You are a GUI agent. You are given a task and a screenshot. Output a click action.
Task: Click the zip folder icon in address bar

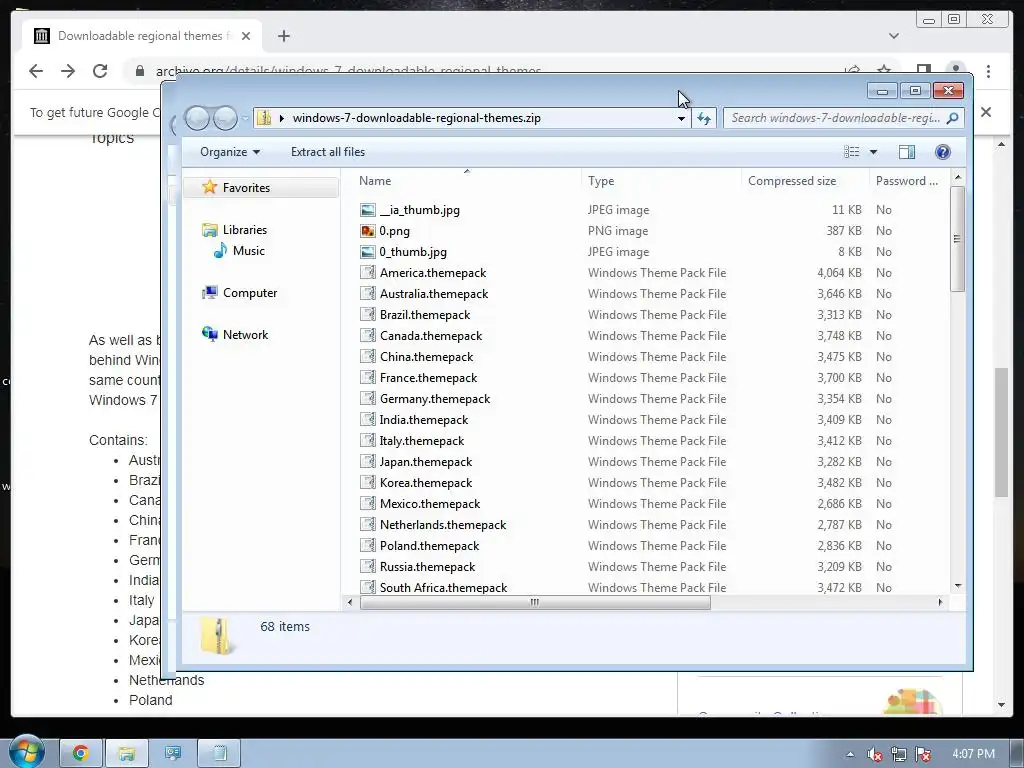pyautogui.click(x=264, y=118)
